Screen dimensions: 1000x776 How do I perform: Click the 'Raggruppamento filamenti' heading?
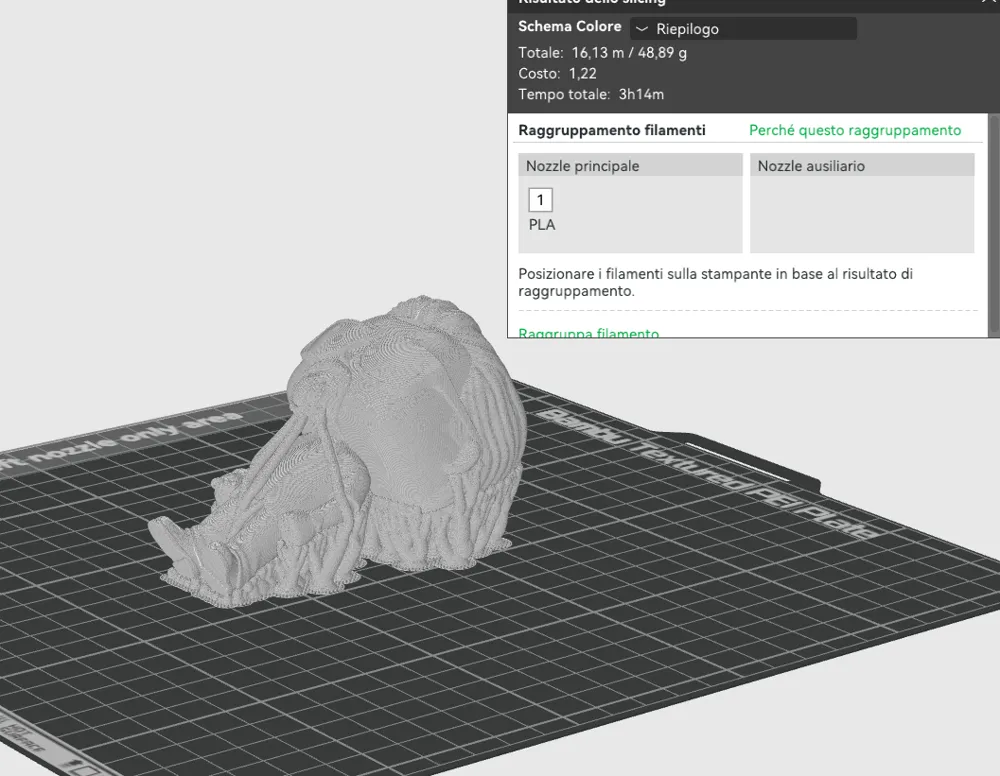[x=612, y=130]
